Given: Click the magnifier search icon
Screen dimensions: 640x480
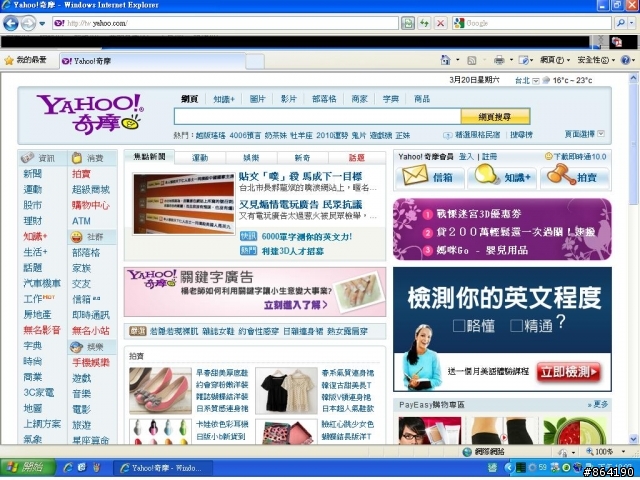Looking at the screenshot, I should pos(620,23).
